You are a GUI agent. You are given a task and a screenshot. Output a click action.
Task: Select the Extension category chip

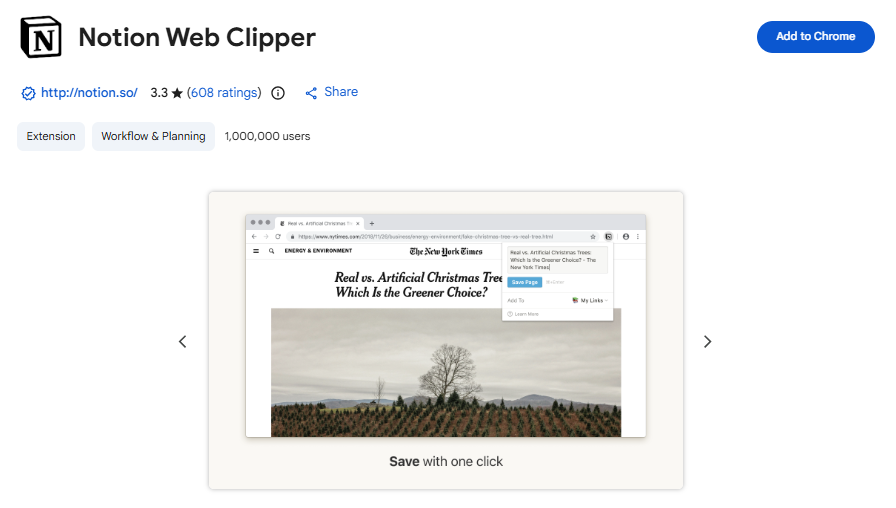coord(51,137)
